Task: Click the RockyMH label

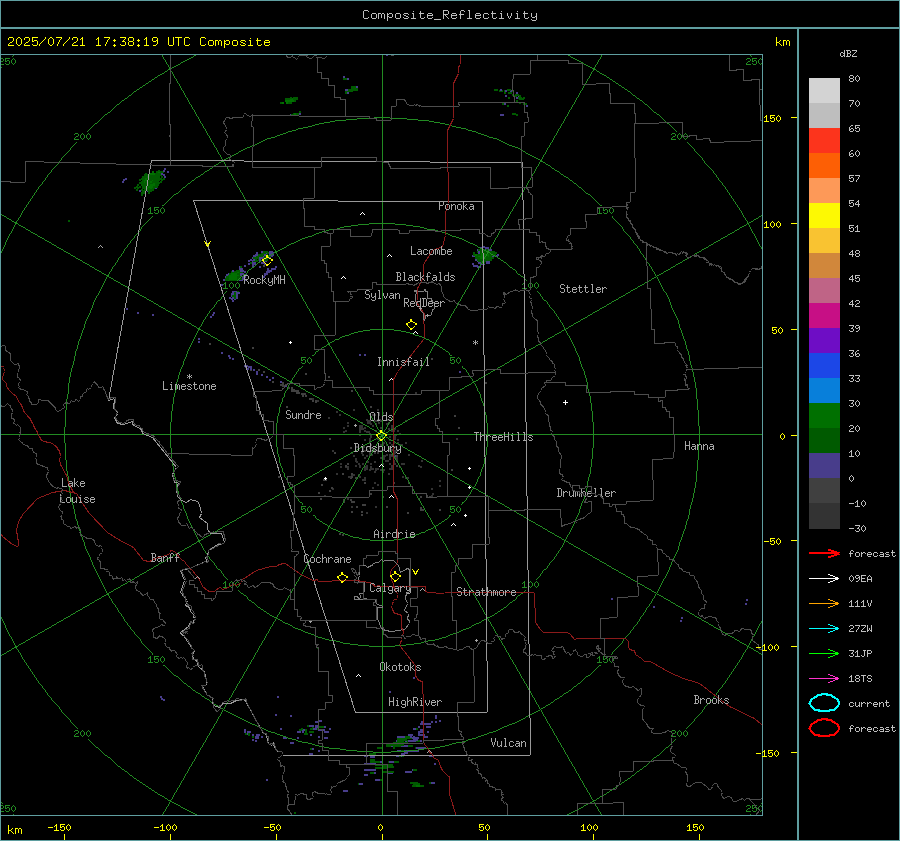Action: [264, 280]
